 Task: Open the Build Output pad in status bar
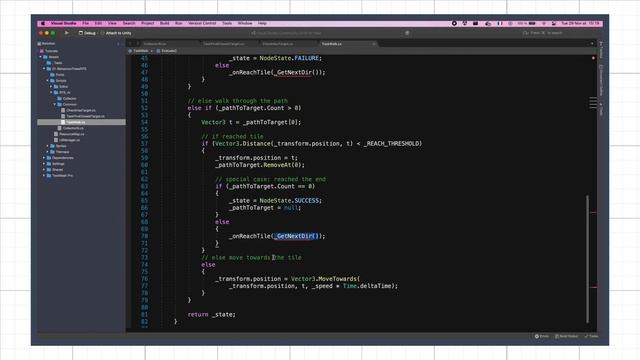[567, 336]
